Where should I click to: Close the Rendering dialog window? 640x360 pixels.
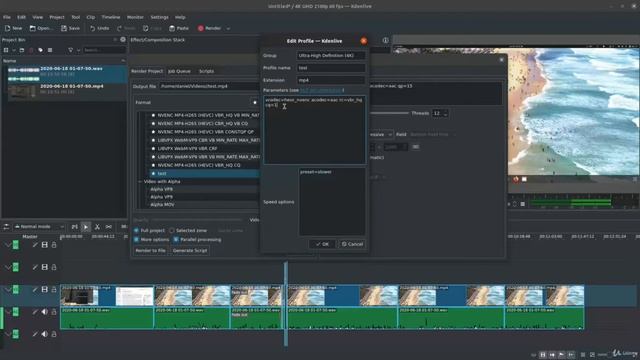pyautogui.click(x=502, y=60)
